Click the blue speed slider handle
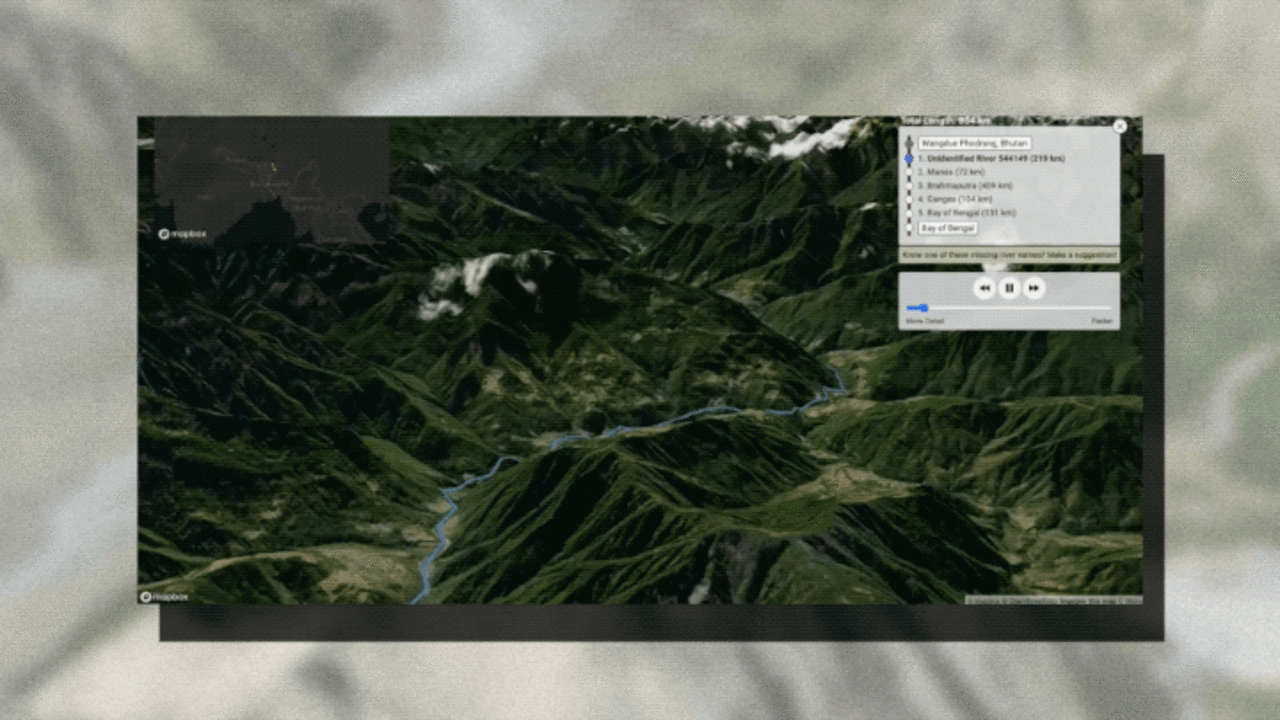The width and height of the screenshot is (1280, 720). [923, 308]
